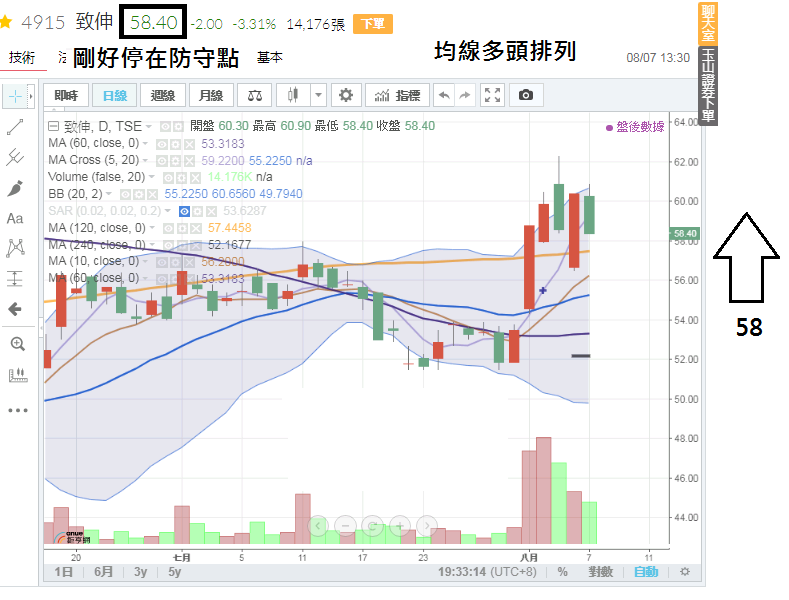Hide the MA (240, close, 0) line
789x600 pixels.
coord(168,245)
